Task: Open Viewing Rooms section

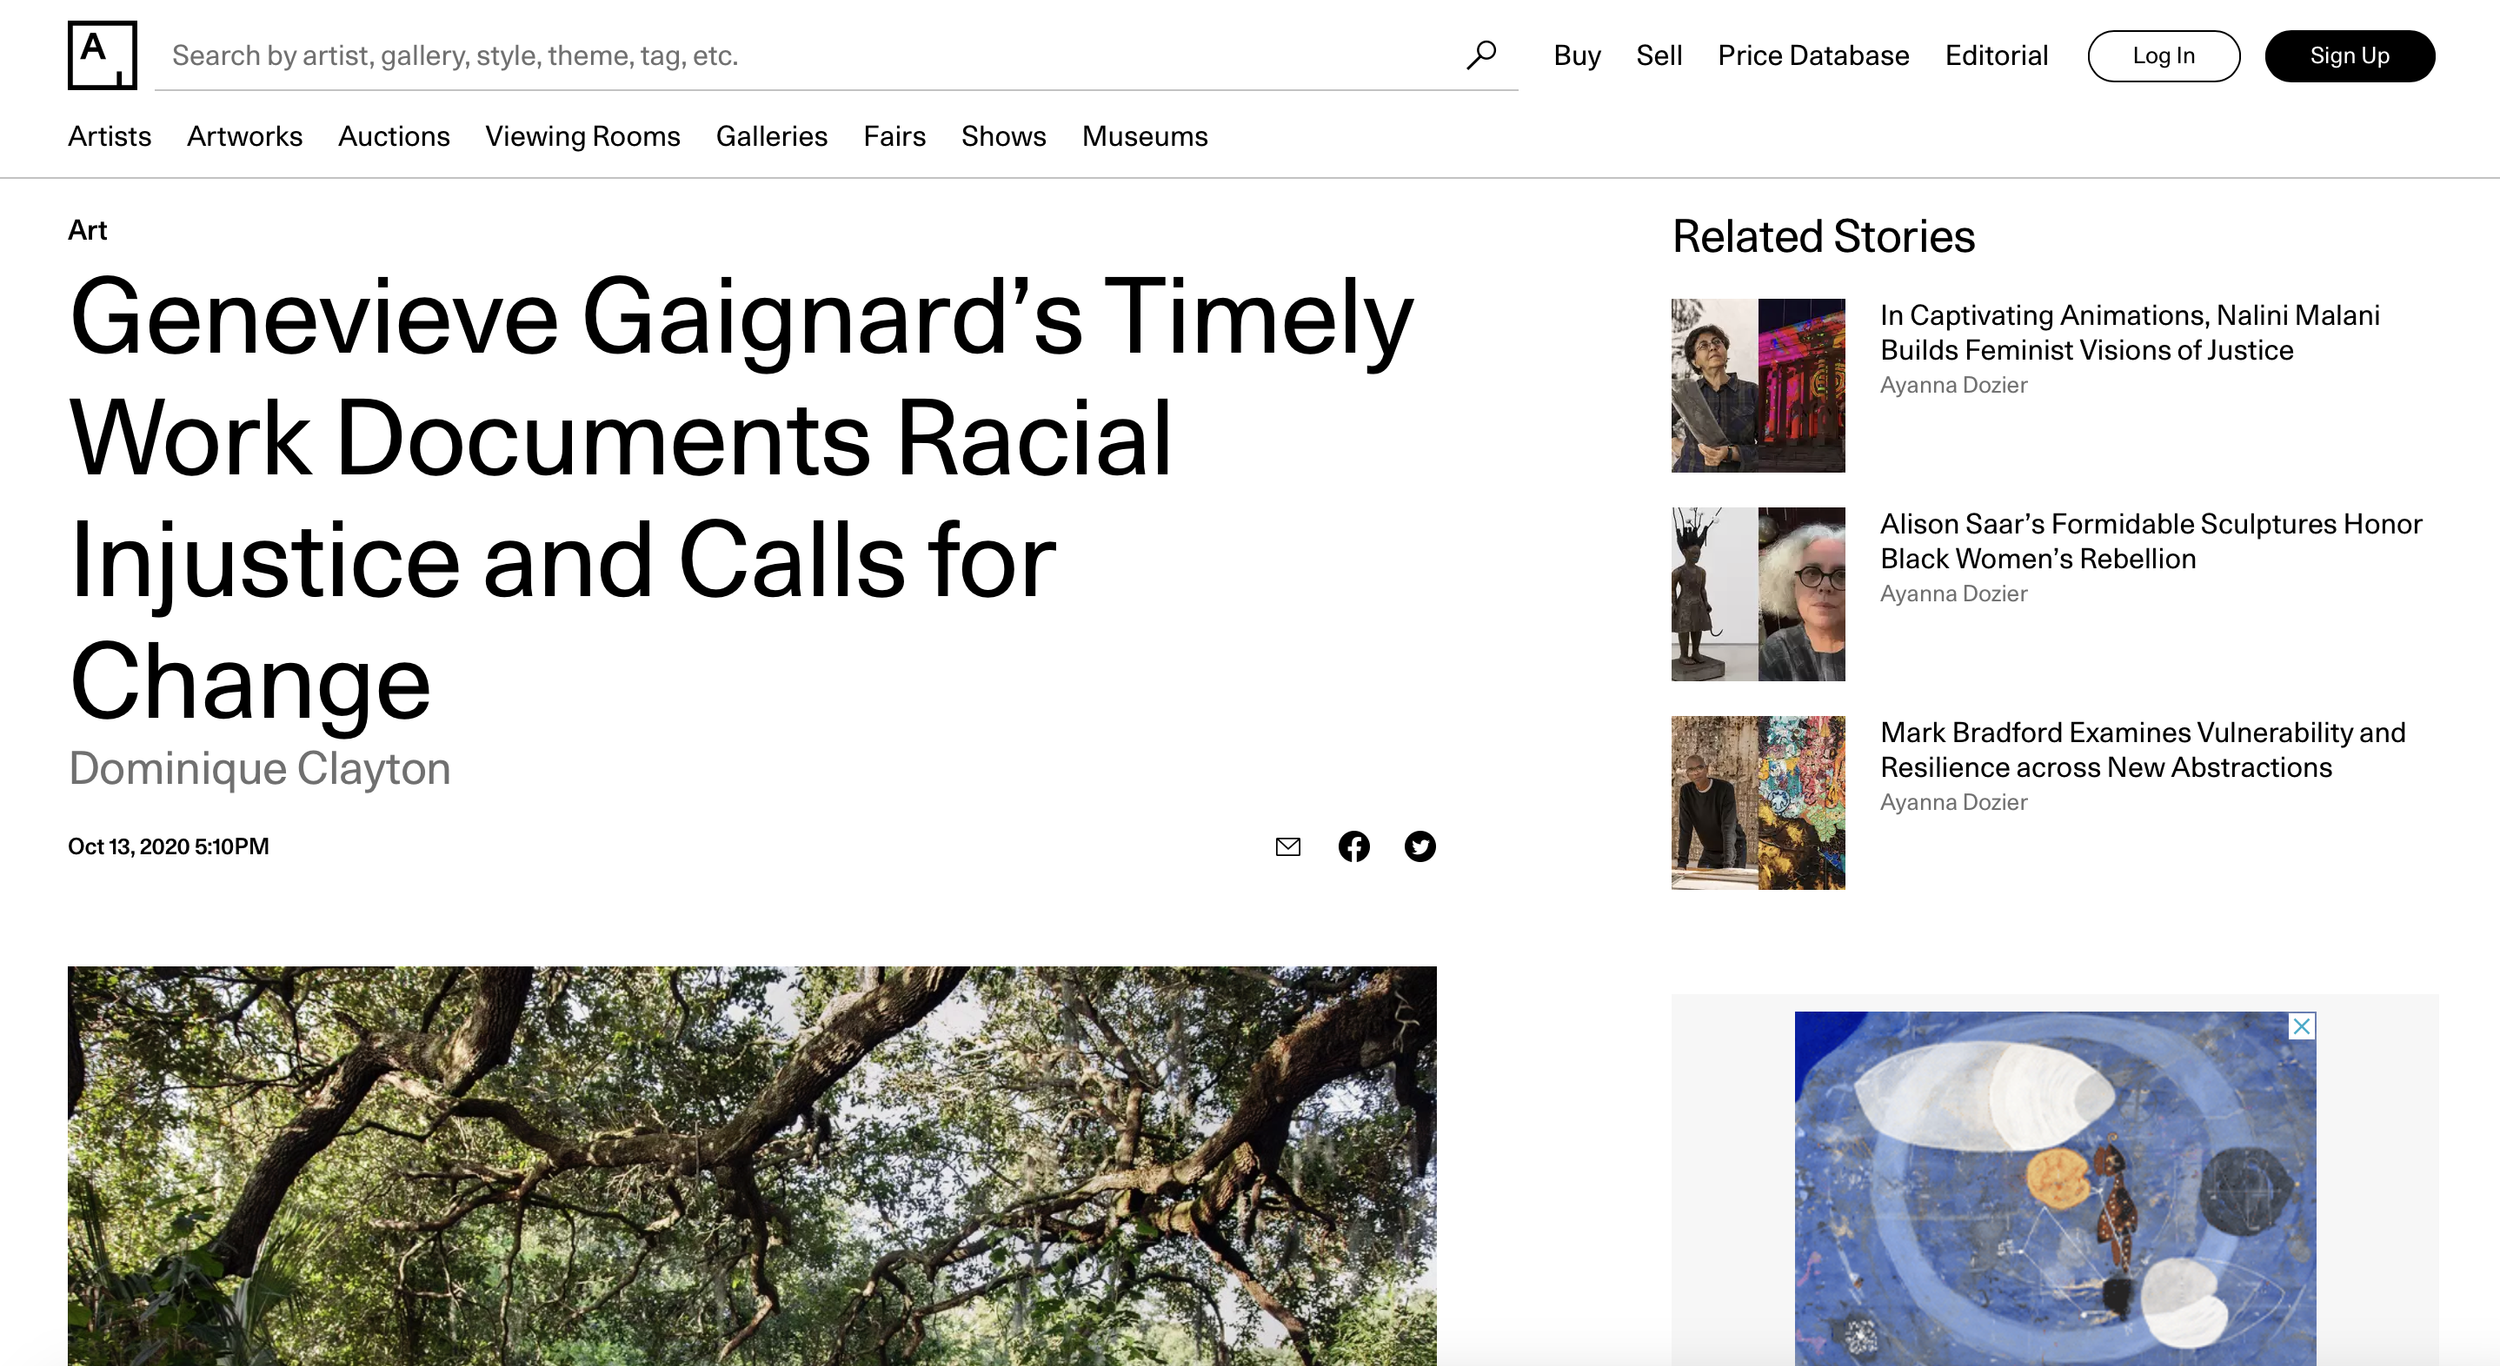Action: point(583,136)
